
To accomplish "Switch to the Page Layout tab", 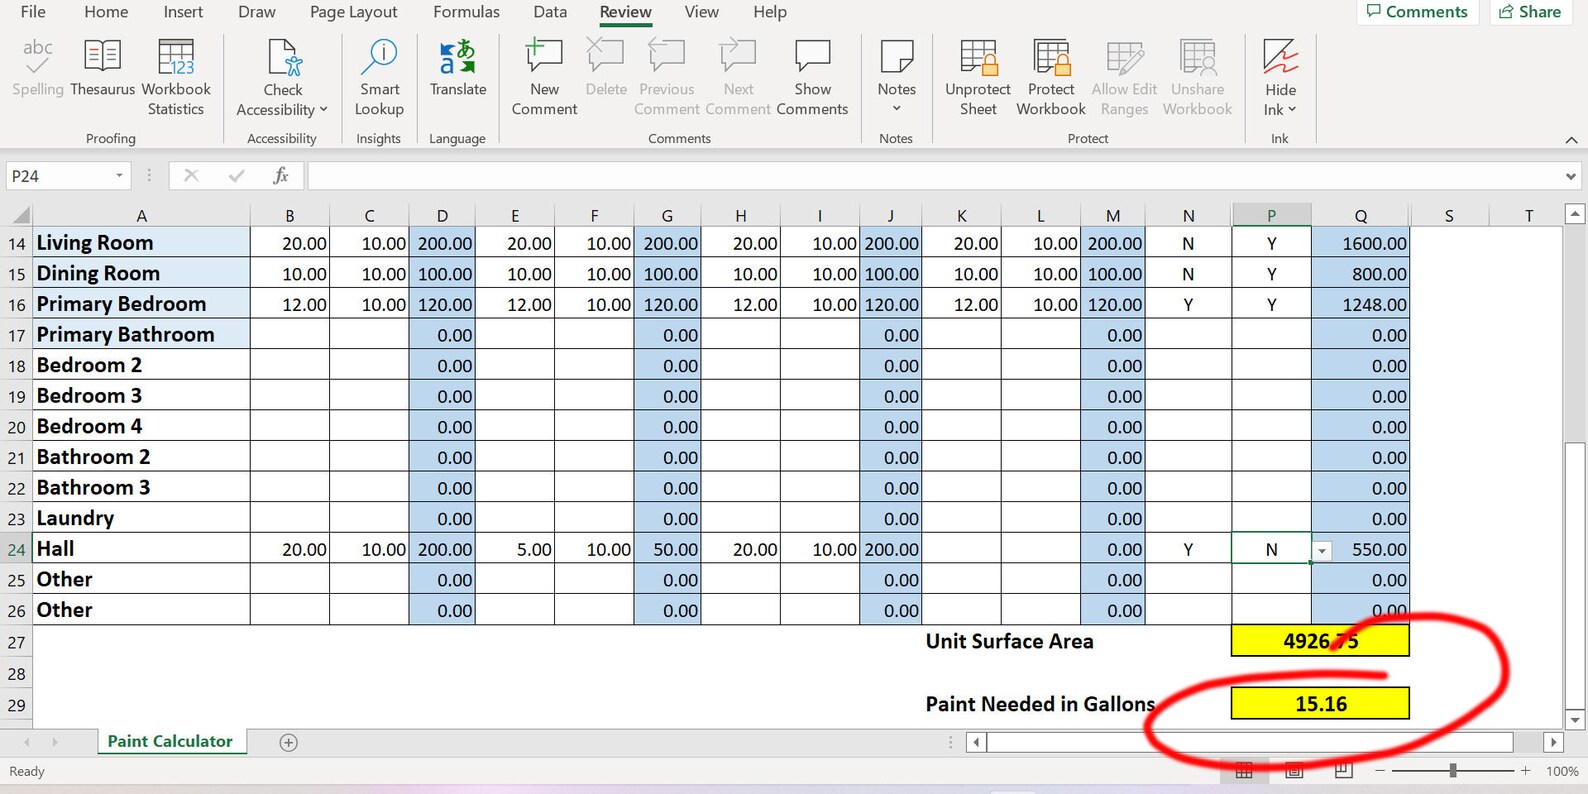I will [x=353, y=12].
